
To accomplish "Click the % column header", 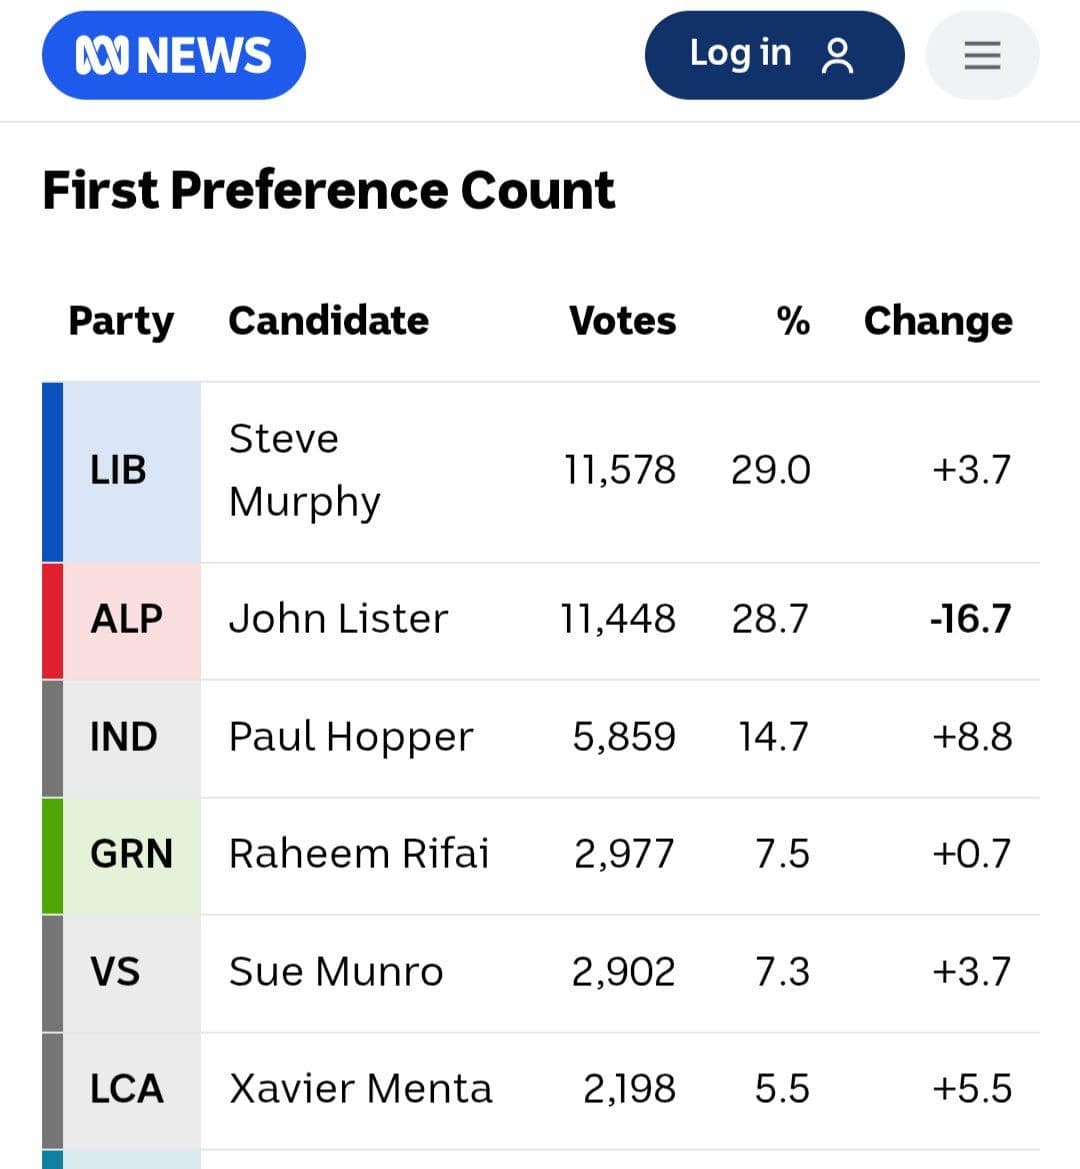I will (794, 320).
